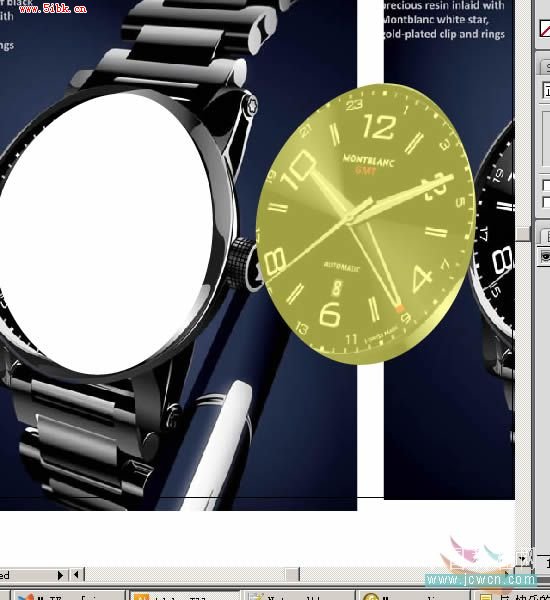Select the knurled watch crown shape
Viewport: 550px width, 600px height.
[x=240, y=262]
